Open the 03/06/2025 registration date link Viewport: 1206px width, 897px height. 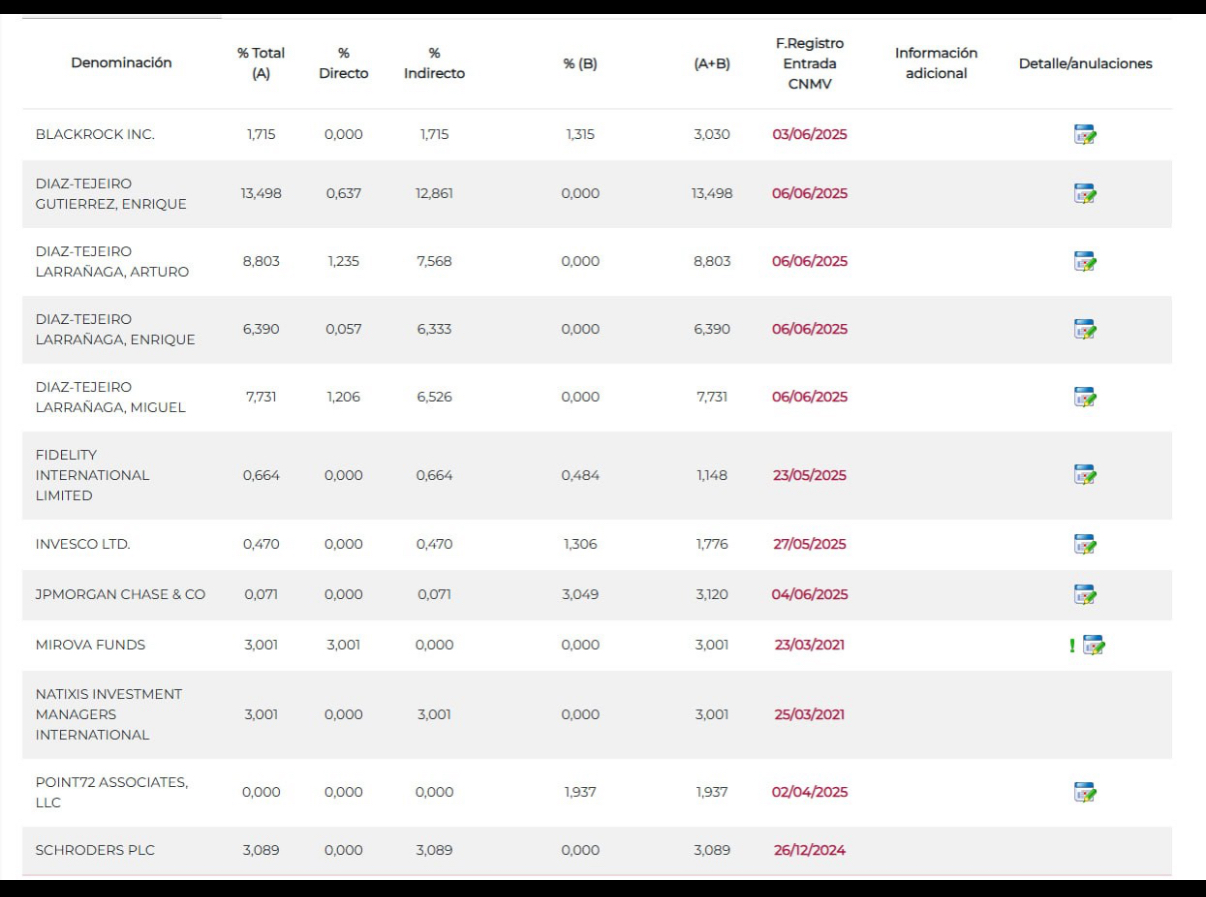(809, 135)
